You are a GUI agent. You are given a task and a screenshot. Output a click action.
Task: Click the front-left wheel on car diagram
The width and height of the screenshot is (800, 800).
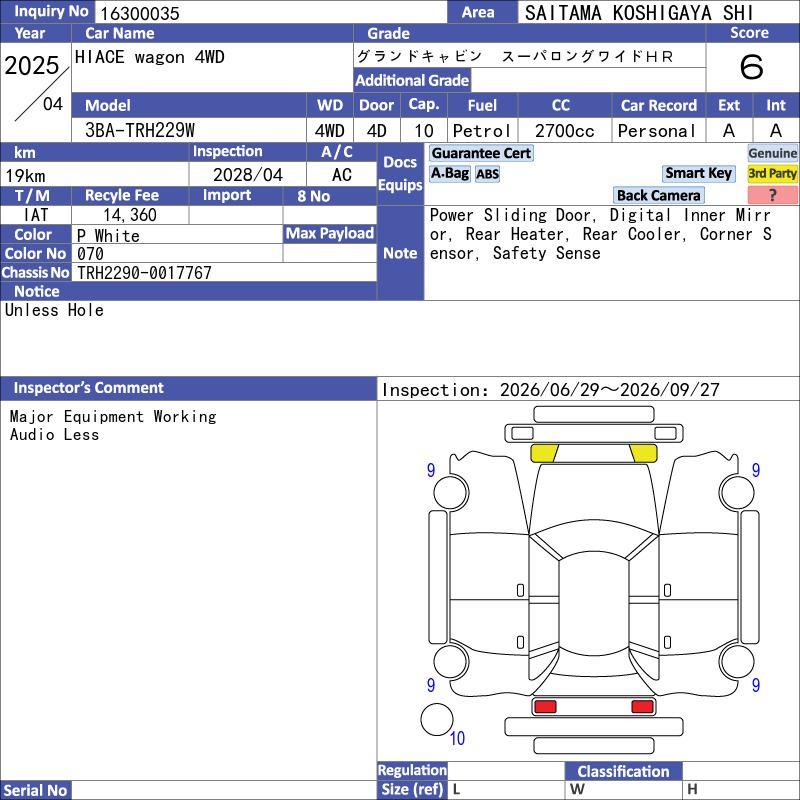tap(451, 492)
